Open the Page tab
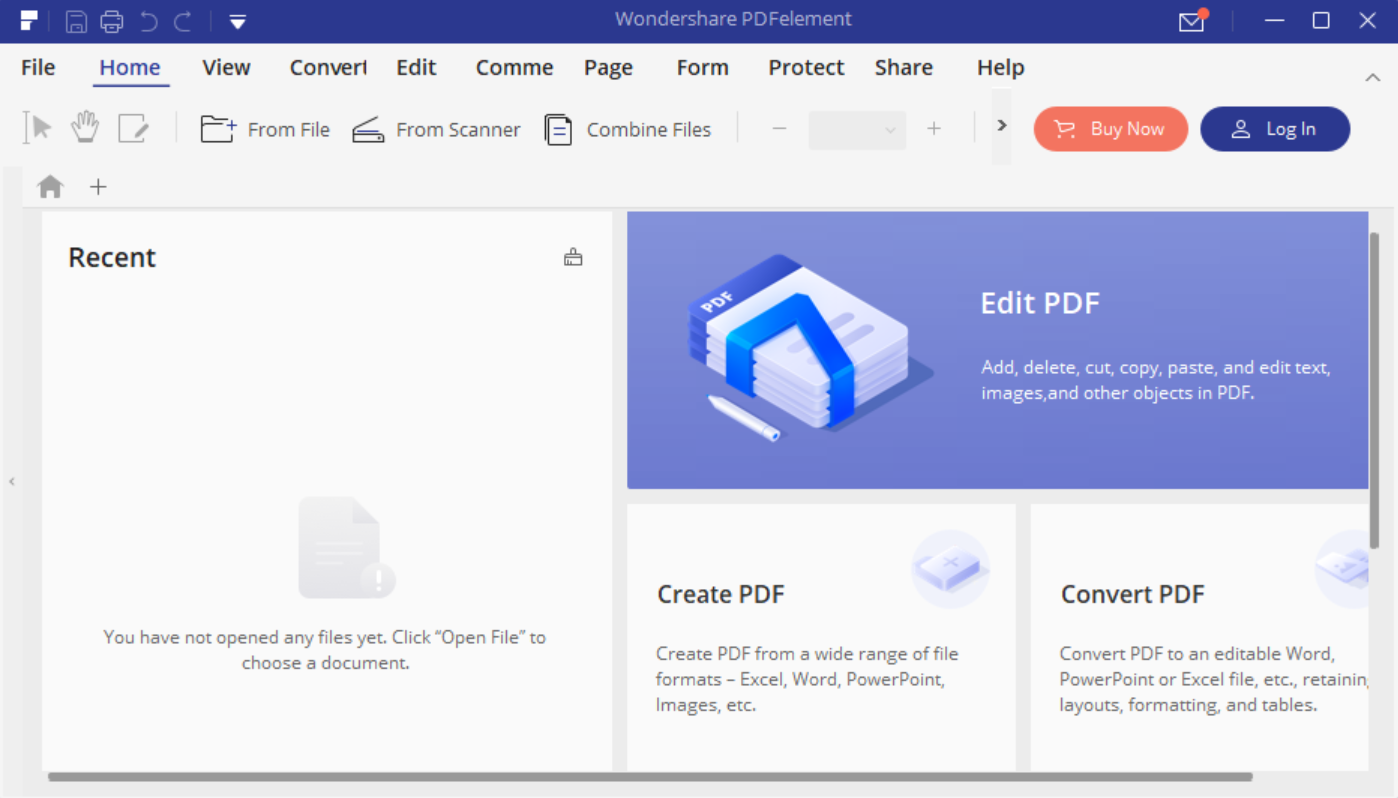Image resolution: width=1398 pixels, height=798 pixels. (x=608, y=67)
